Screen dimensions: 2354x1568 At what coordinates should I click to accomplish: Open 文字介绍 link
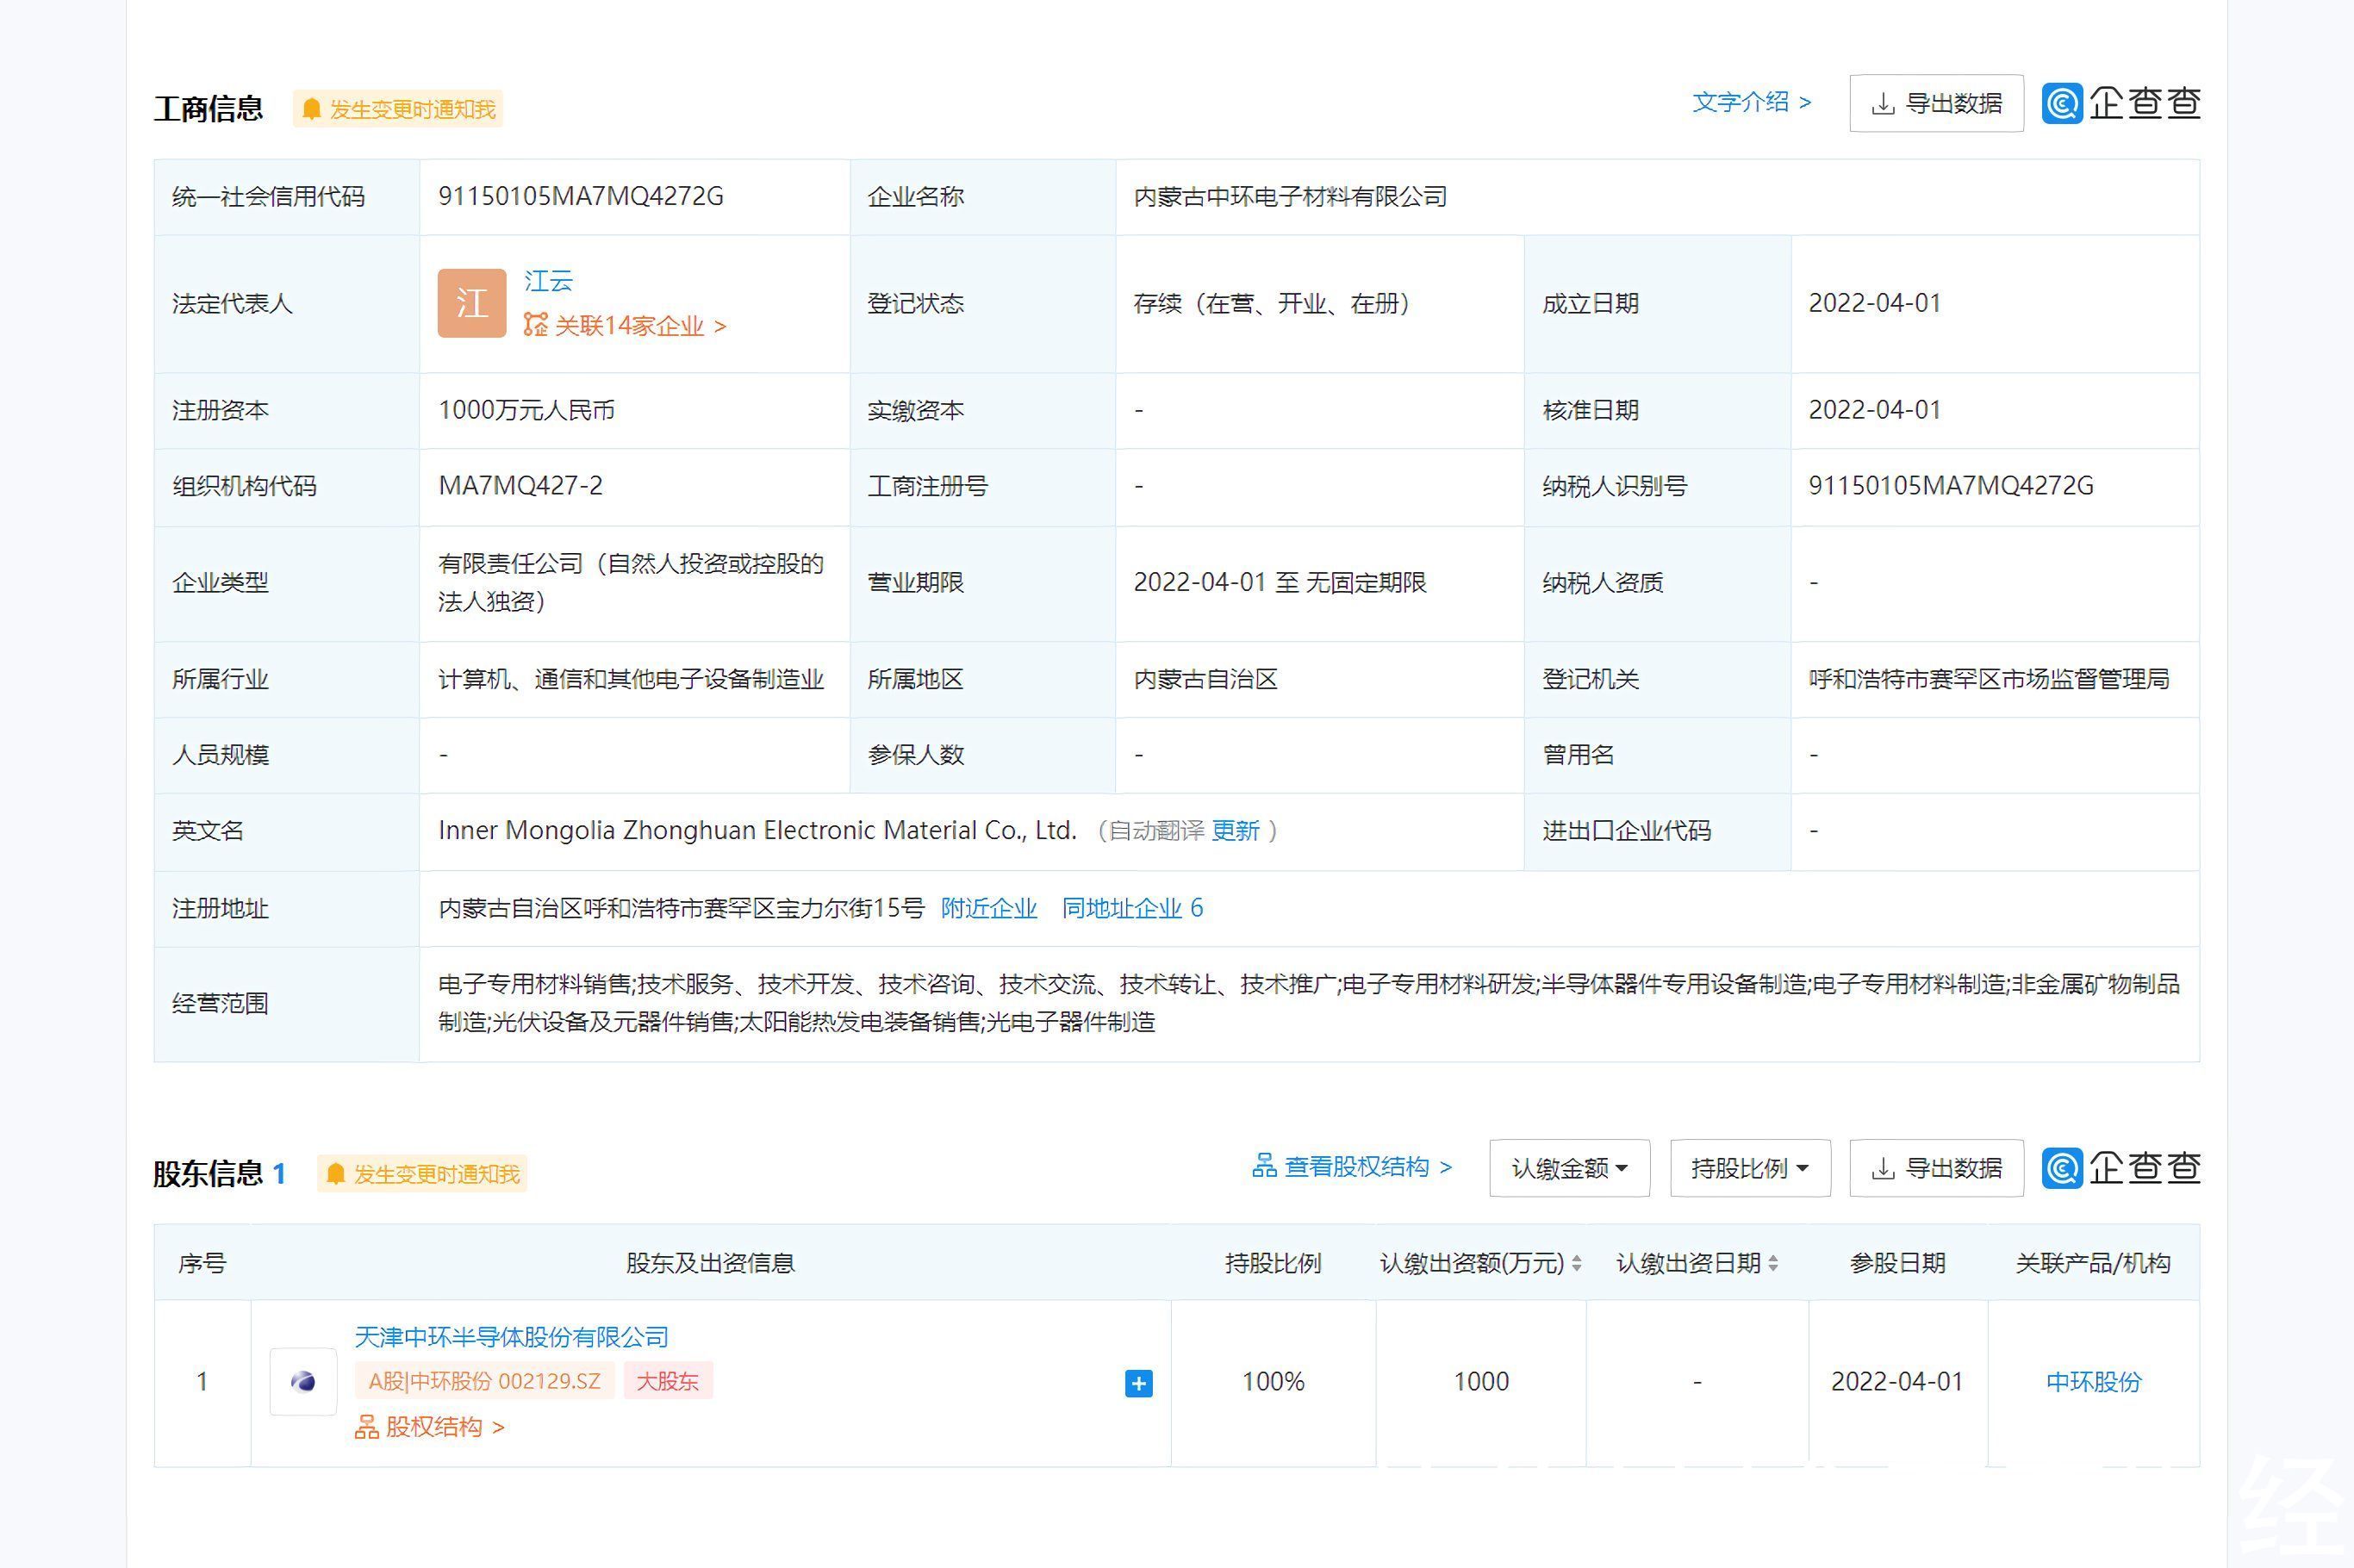tap(1751, 102)
